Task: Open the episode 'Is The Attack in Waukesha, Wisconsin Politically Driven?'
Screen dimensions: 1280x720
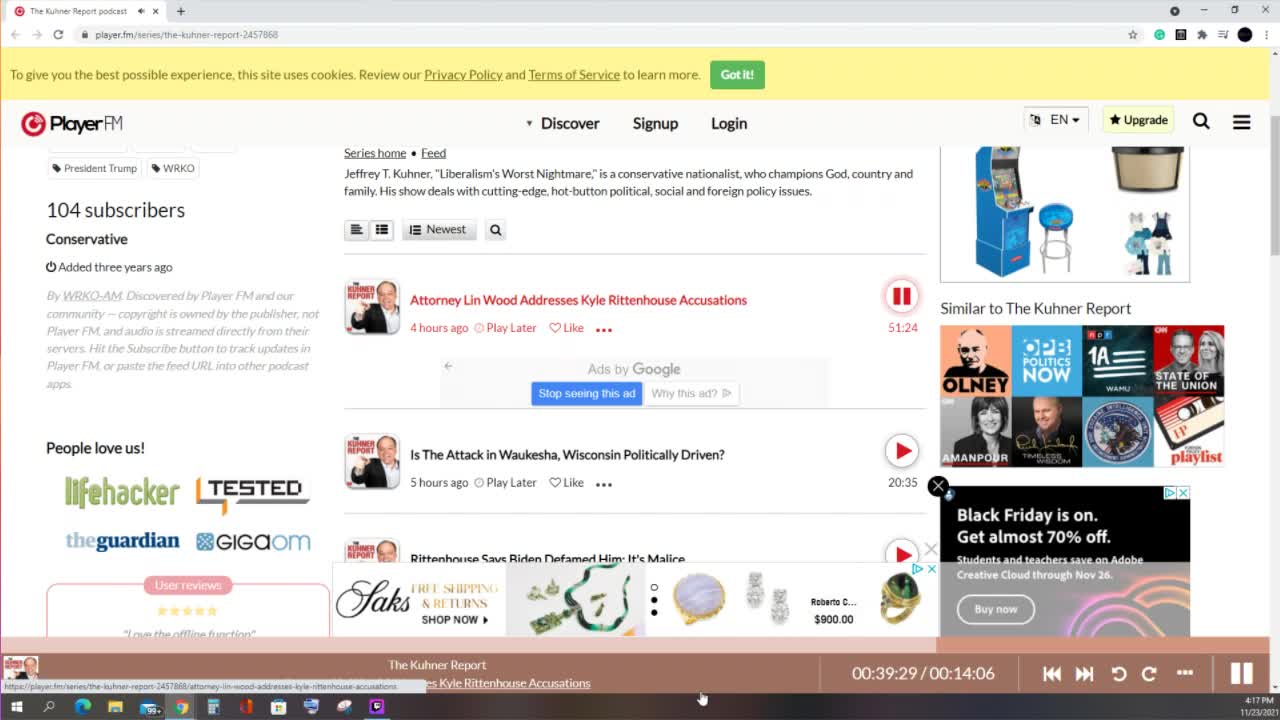Action: click(x=567, y=455)
